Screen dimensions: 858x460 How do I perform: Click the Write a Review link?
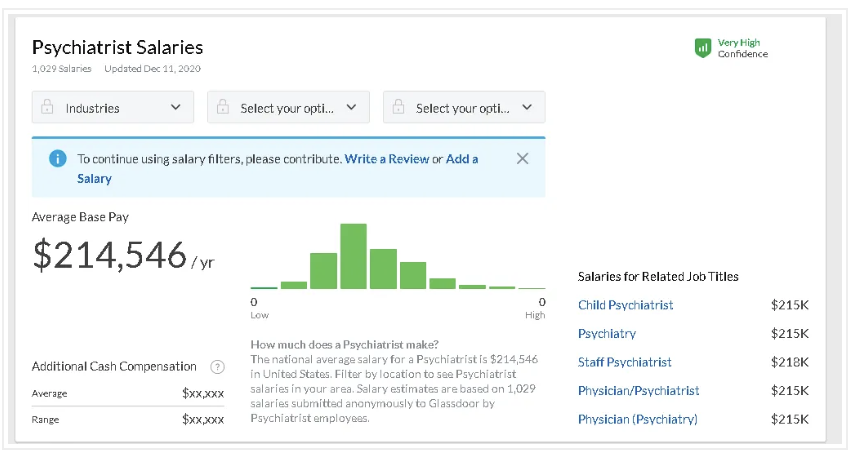pos(387,159)
